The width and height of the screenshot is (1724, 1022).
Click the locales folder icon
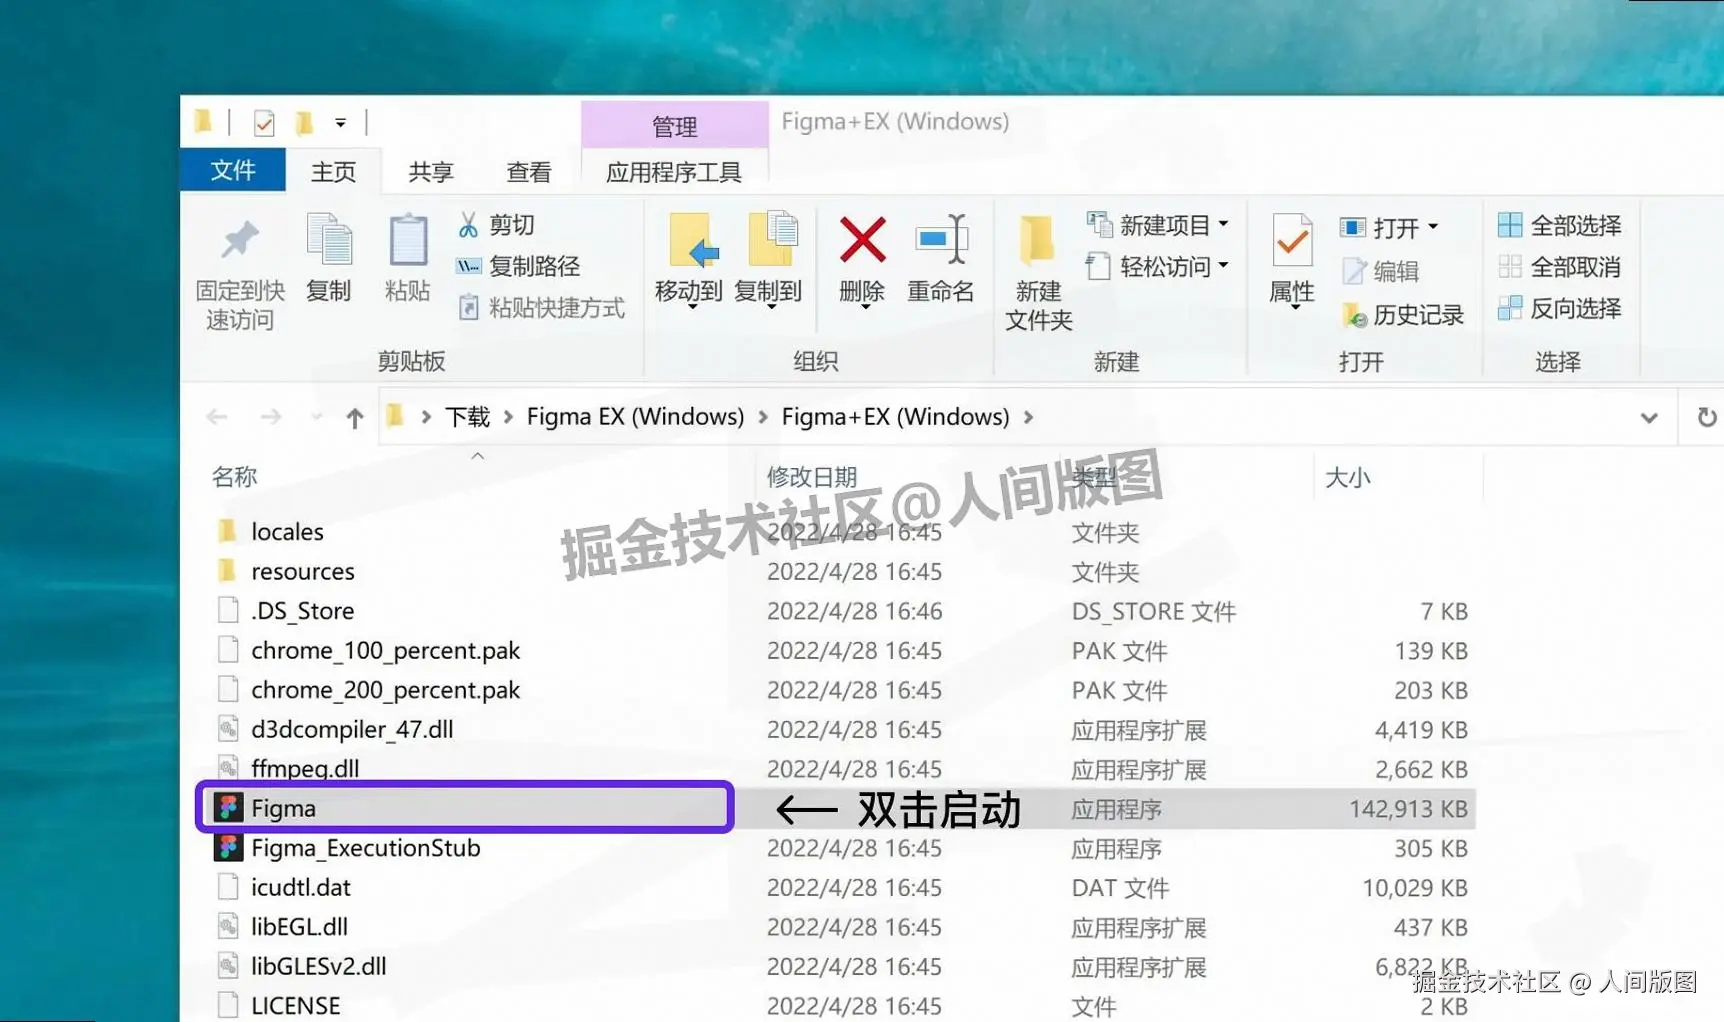coord(227,530)
